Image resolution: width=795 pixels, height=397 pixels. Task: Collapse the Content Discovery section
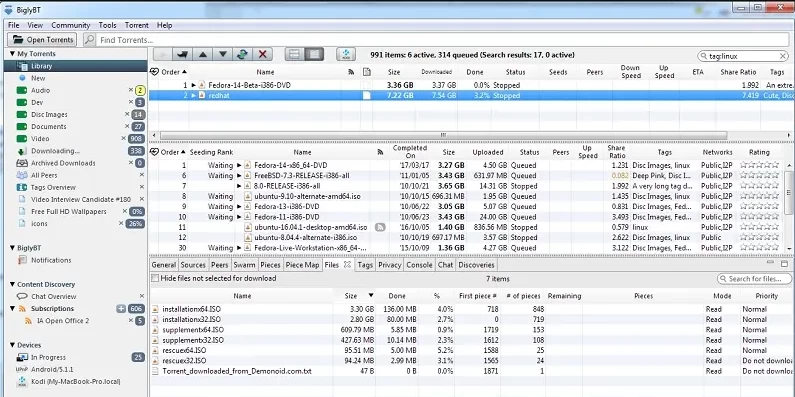[12, 284]
